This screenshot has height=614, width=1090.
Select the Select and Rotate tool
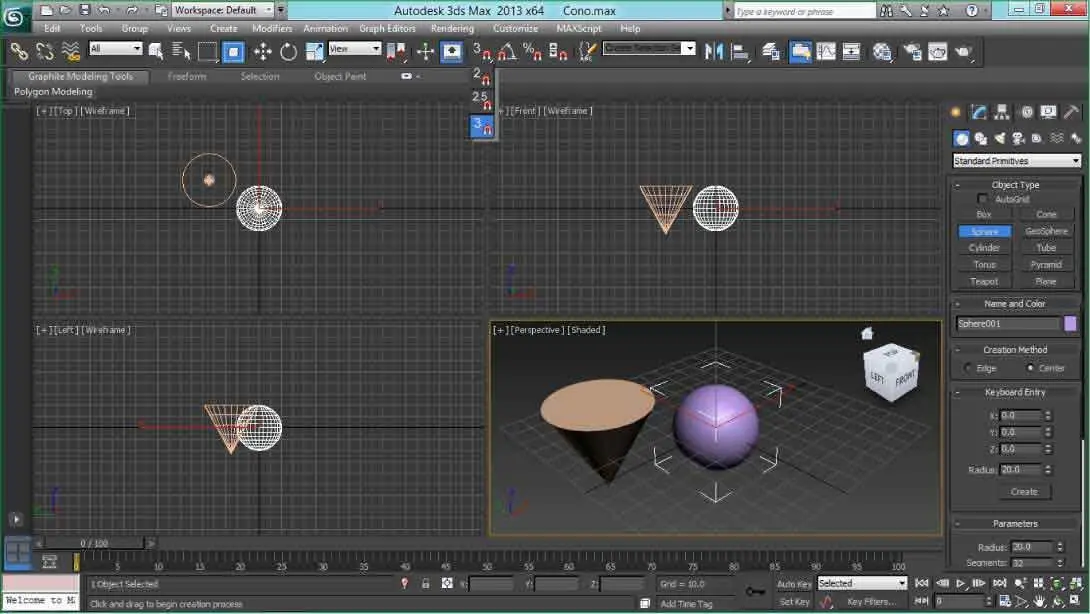pos(288,51)
